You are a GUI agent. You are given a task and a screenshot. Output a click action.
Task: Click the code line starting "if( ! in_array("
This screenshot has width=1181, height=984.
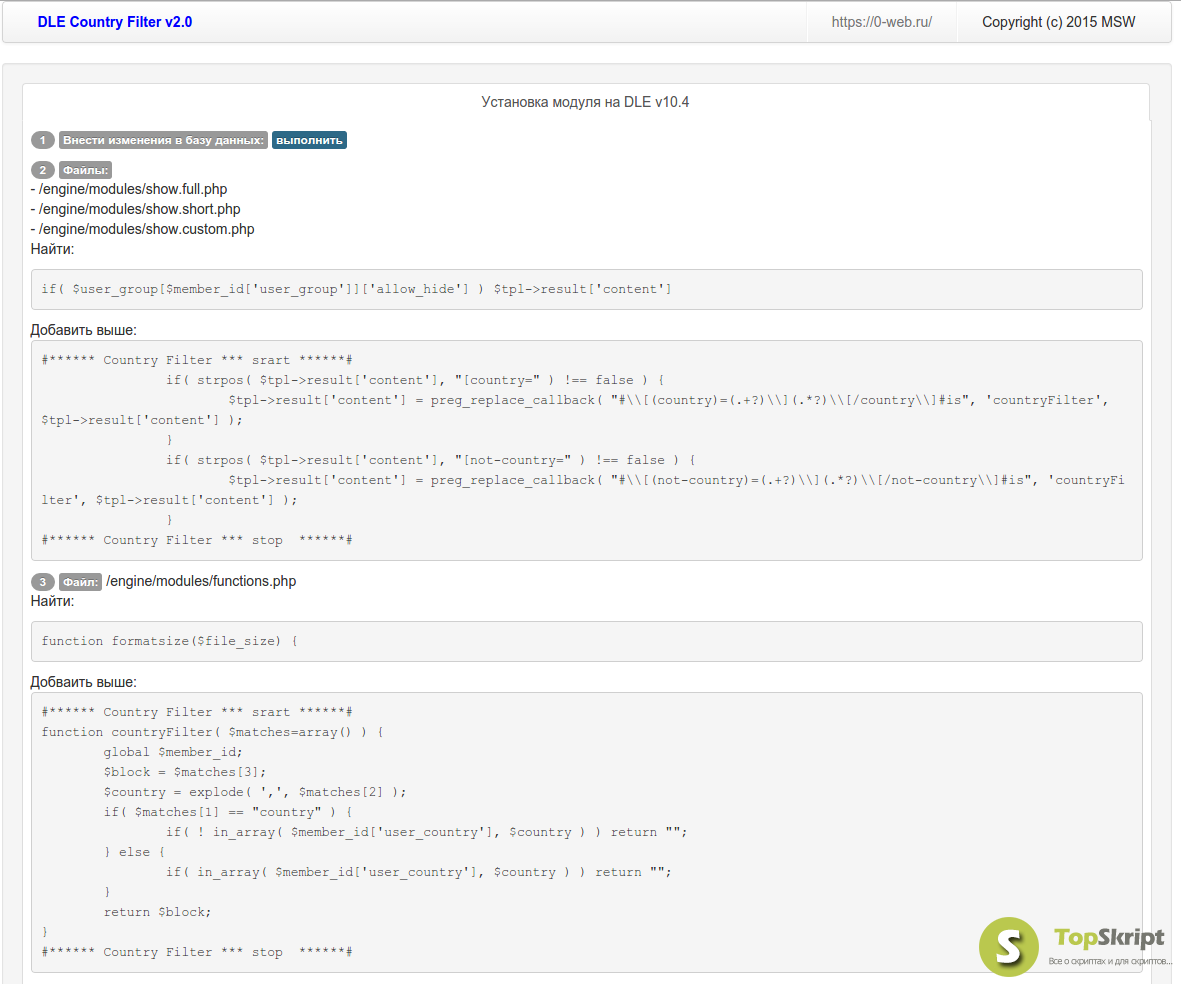click(427, 832)
